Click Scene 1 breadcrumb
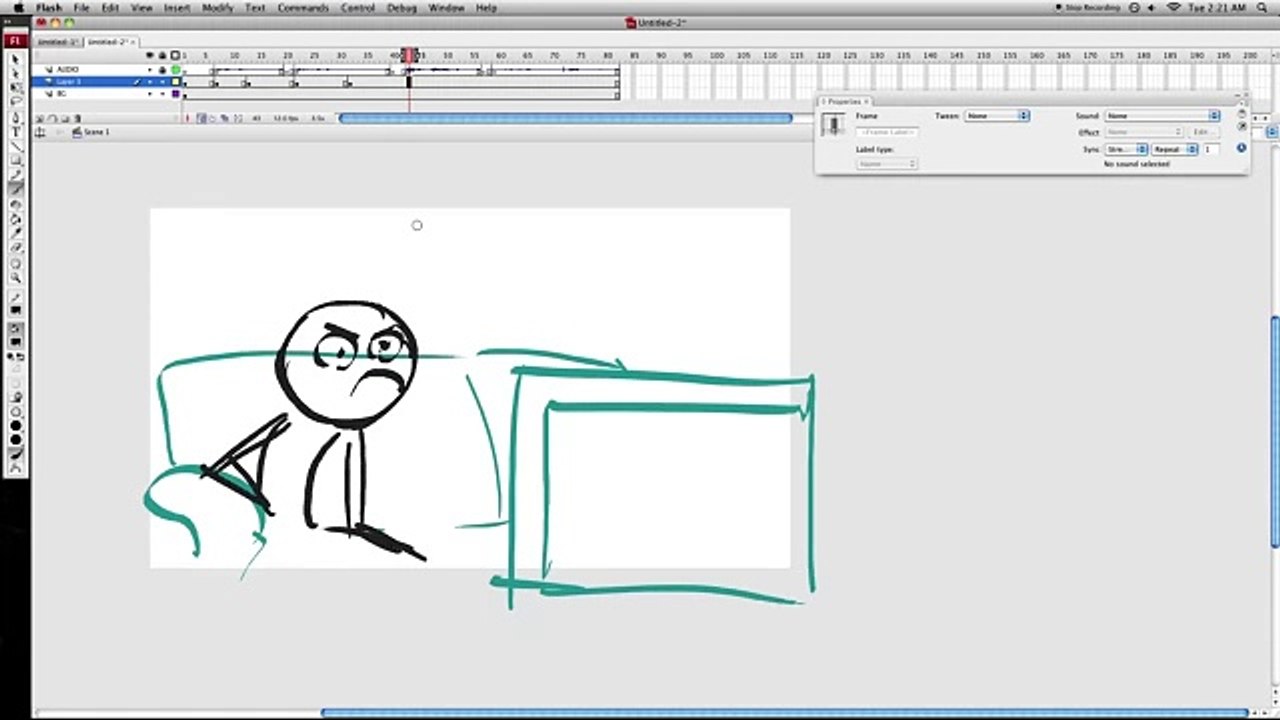 click(97, 132)
